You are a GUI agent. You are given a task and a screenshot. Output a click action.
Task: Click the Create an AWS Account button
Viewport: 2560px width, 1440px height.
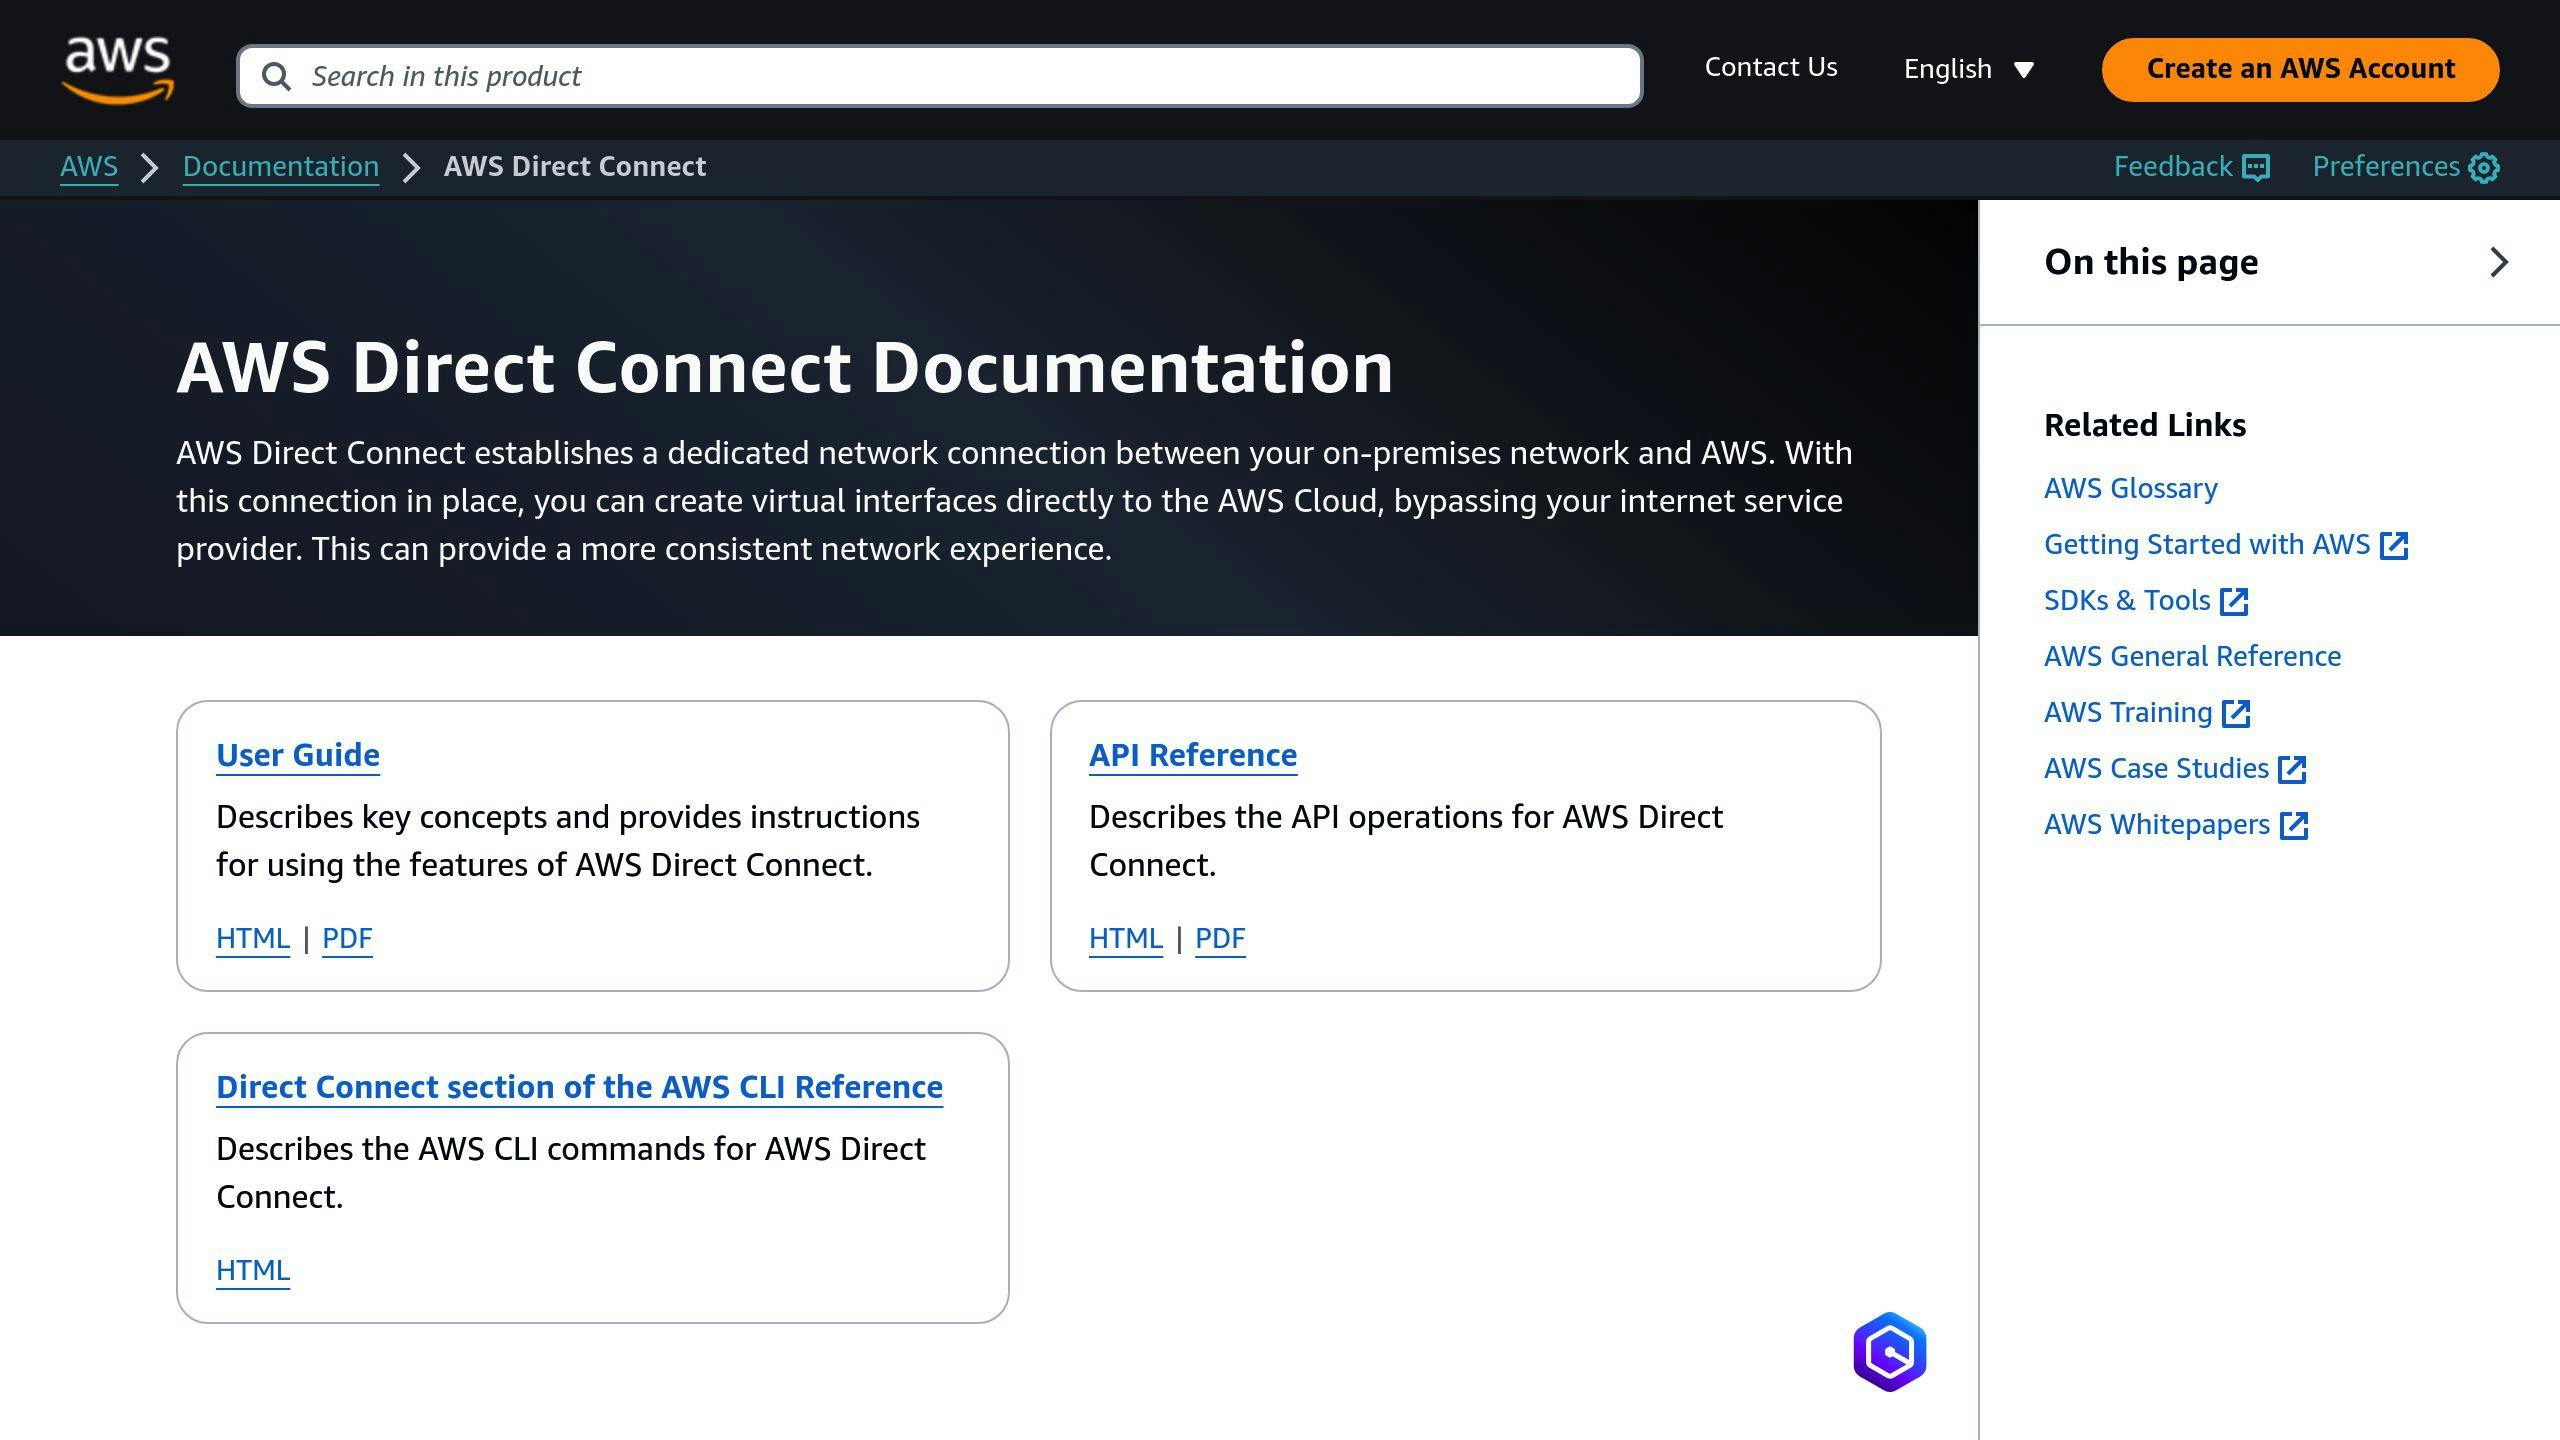click(2300, 69)
